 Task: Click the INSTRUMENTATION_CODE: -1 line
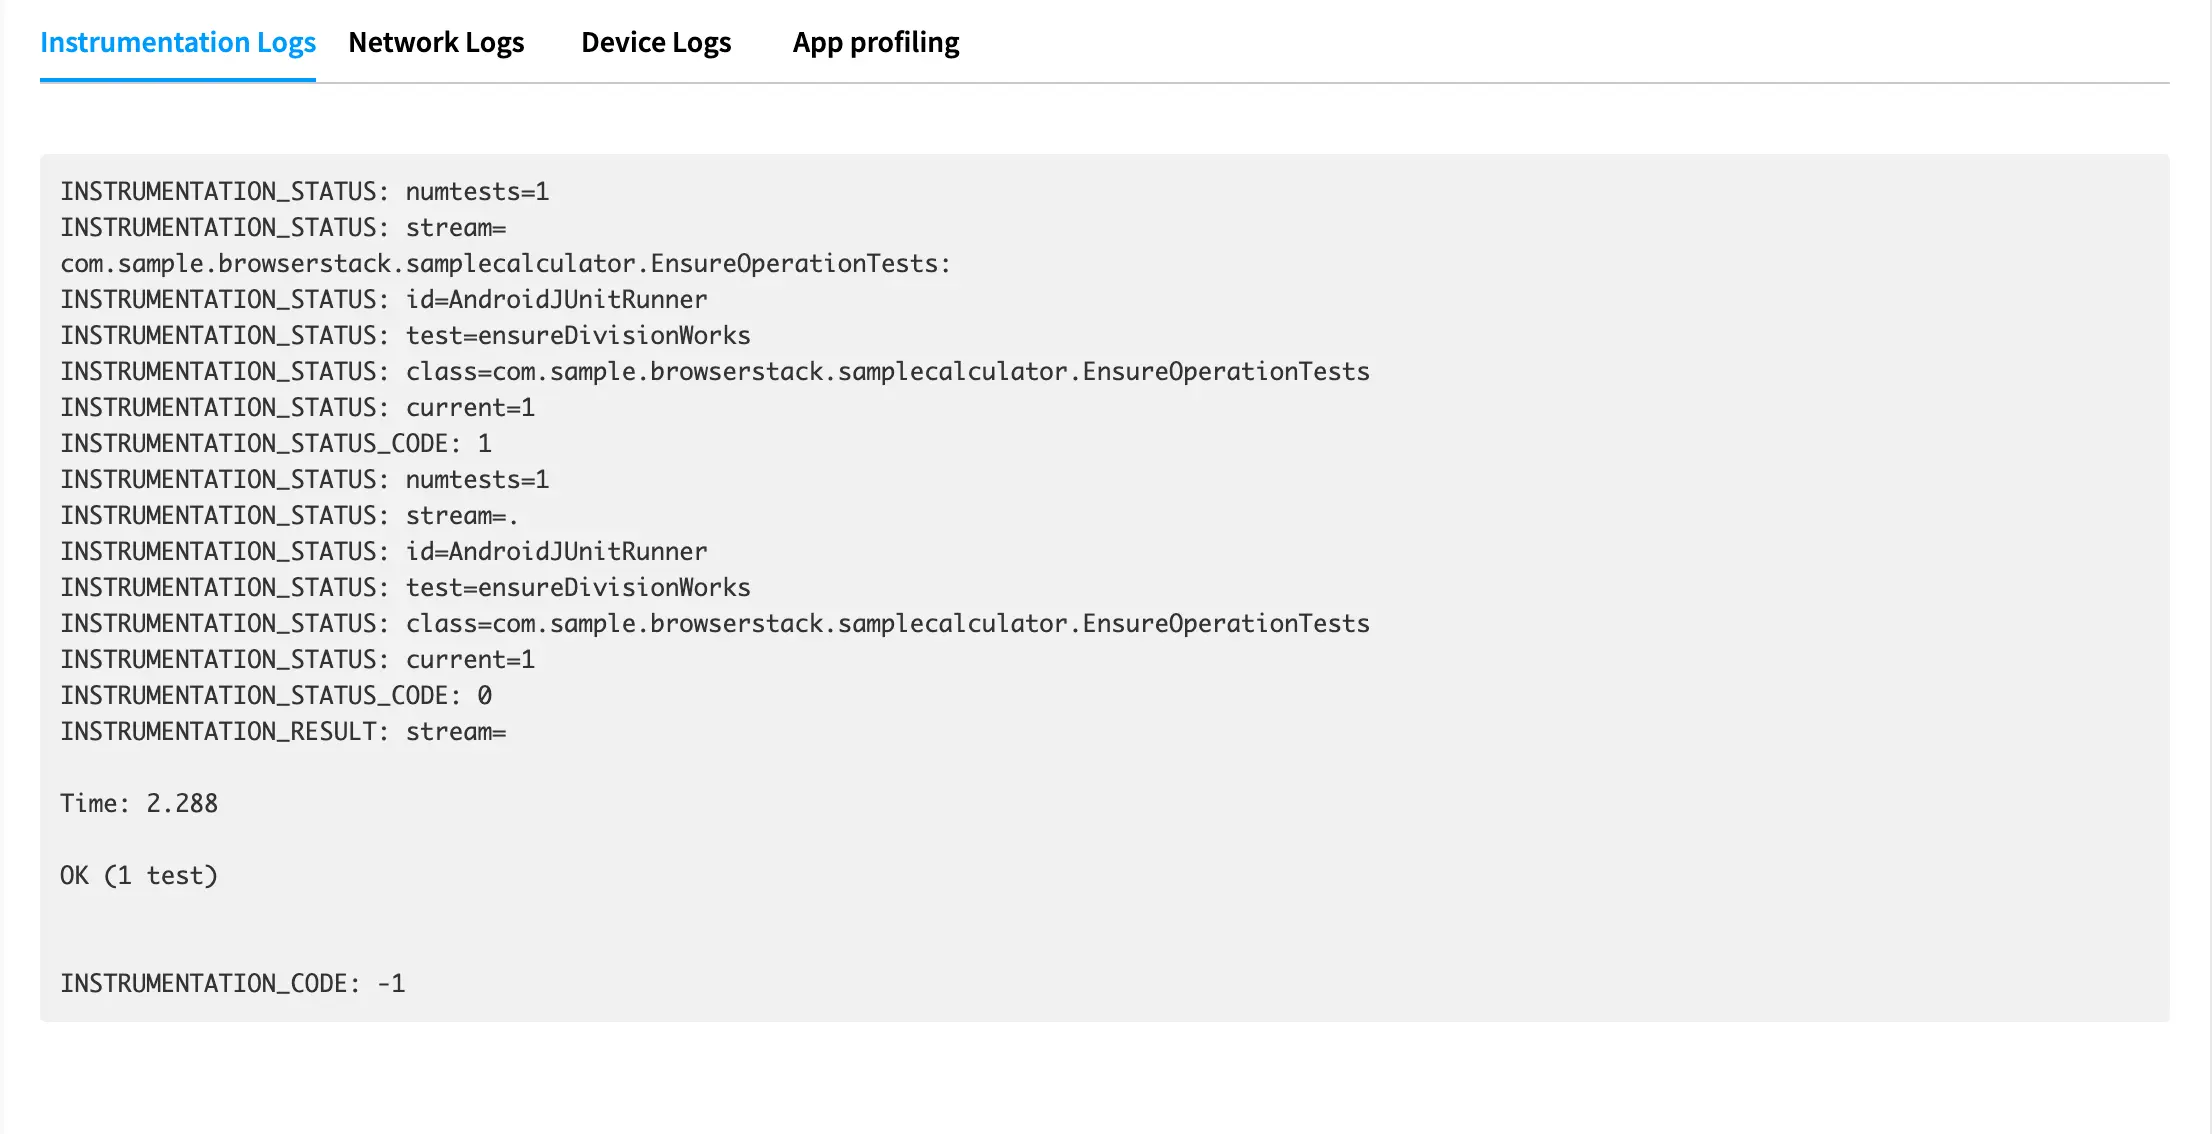(232, 984)
